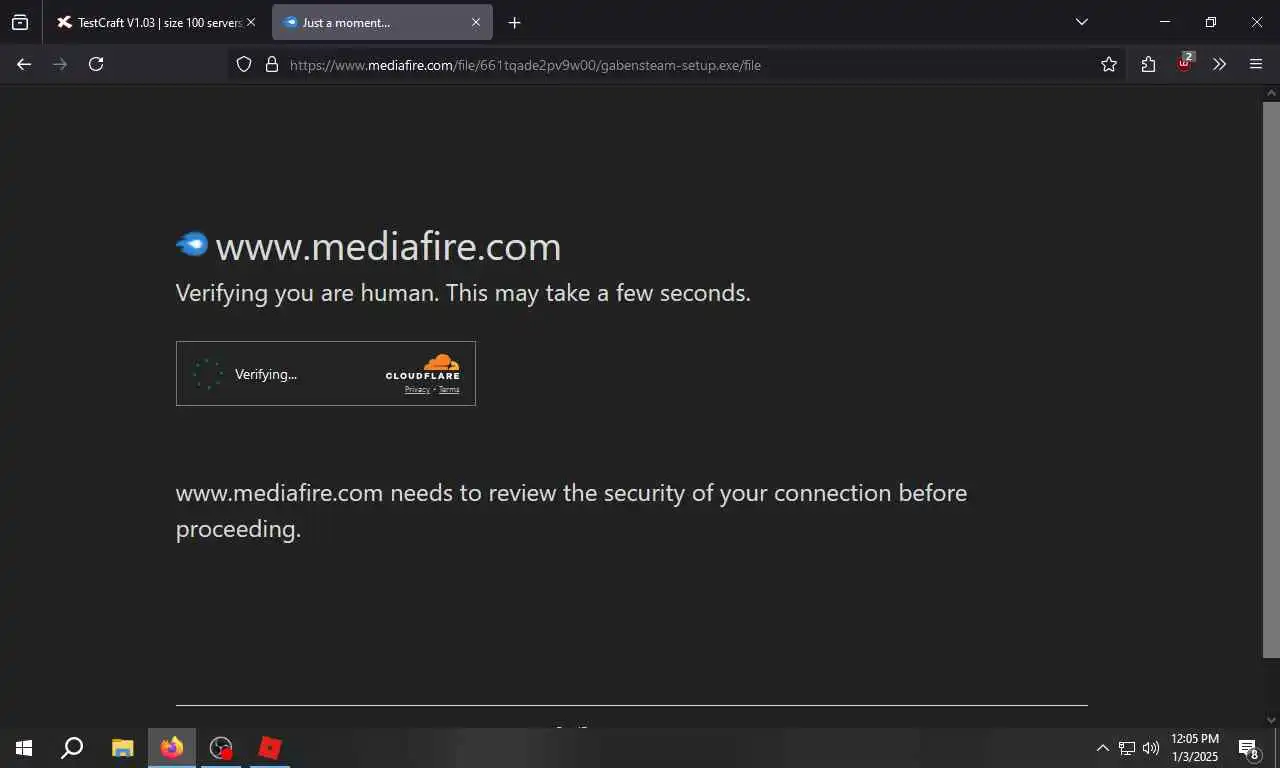Show hidden system tray icons
The width and height of the screenshot is (1280, 768).
coord(1102,748)
